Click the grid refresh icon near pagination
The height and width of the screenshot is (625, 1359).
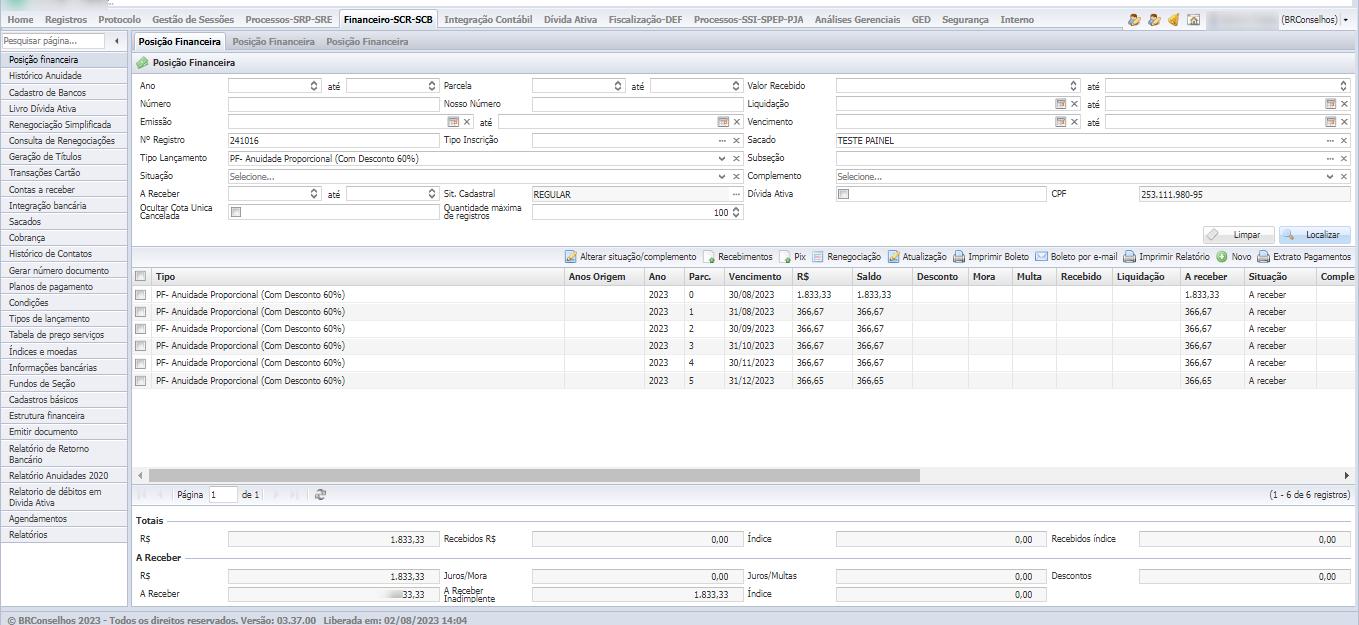[320, 494]
